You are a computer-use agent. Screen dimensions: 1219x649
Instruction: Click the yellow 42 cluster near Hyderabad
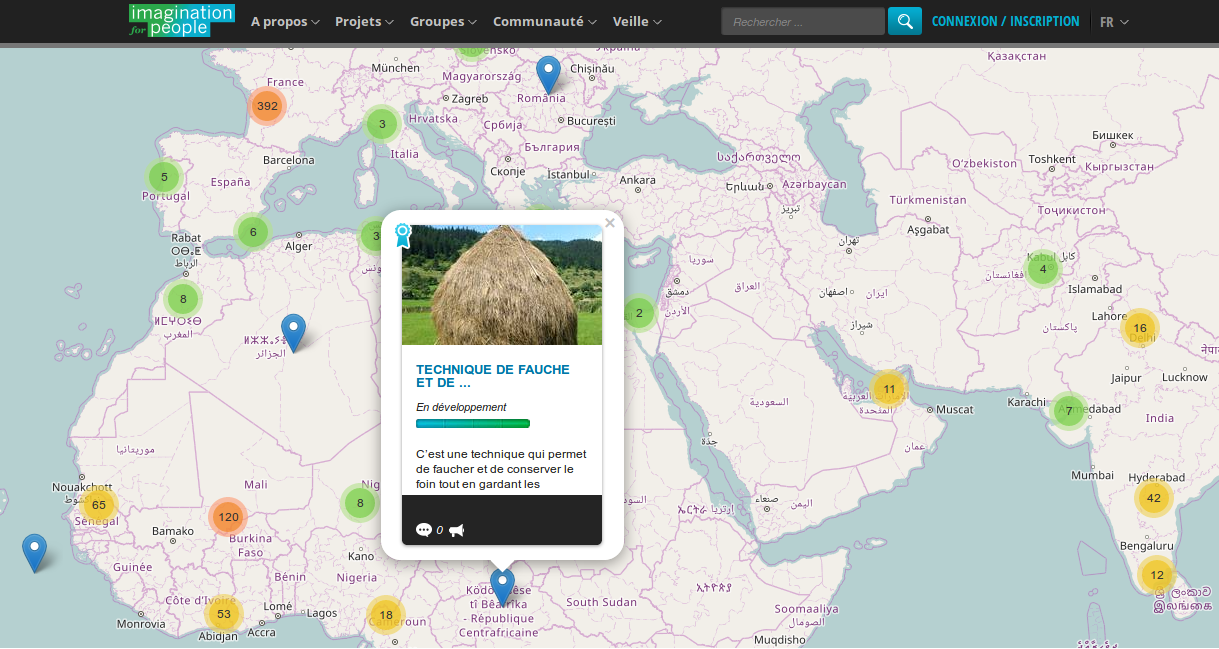click(1154, 498)
